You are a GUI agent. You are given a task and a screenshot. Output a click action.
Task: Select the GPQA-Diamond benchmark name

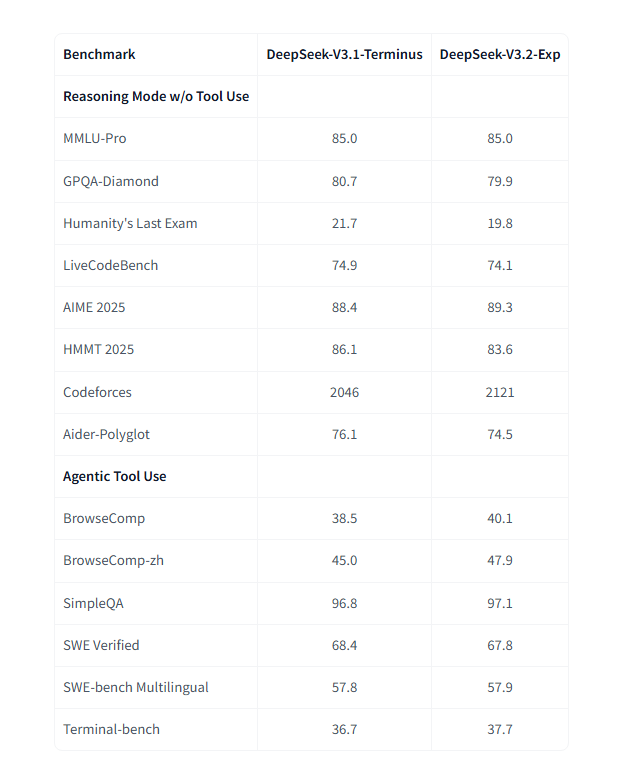click(111, 181)
